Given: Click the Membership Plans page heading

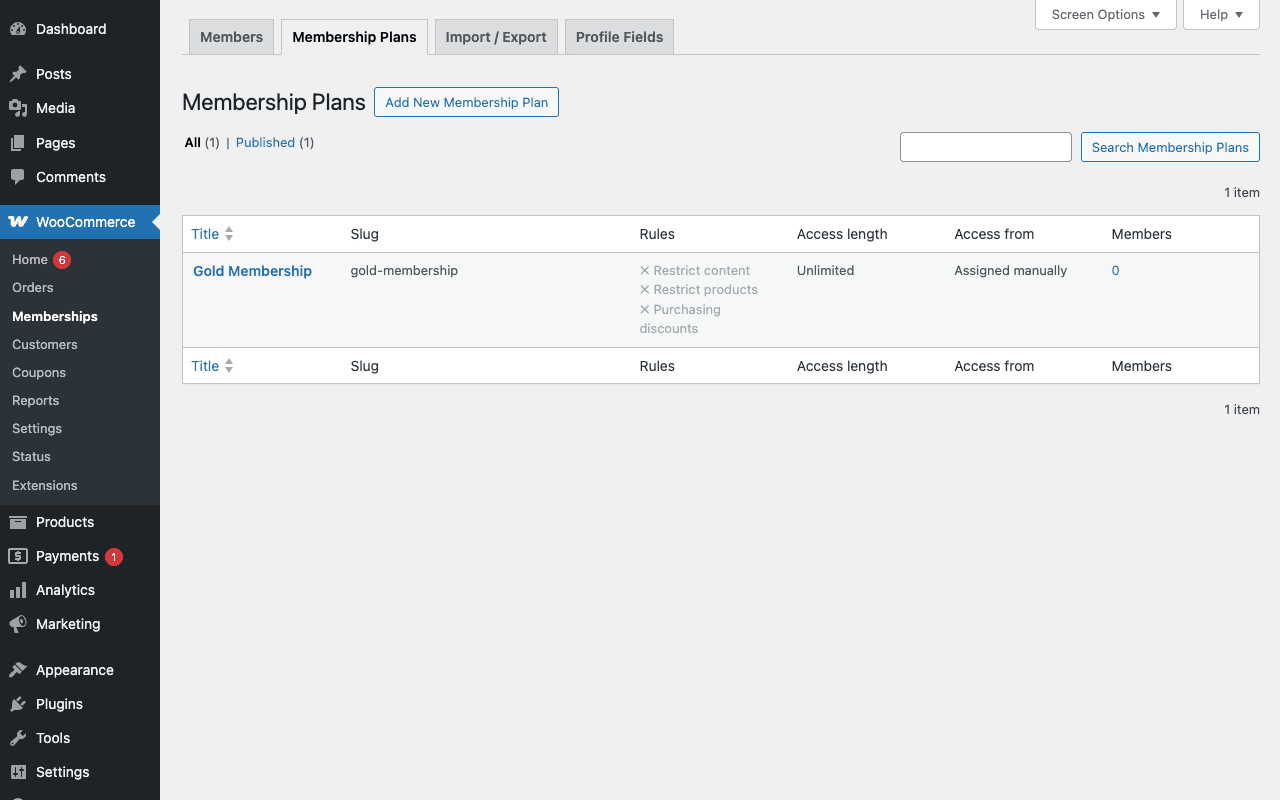Looking at the screenshot, I should 274,102.
